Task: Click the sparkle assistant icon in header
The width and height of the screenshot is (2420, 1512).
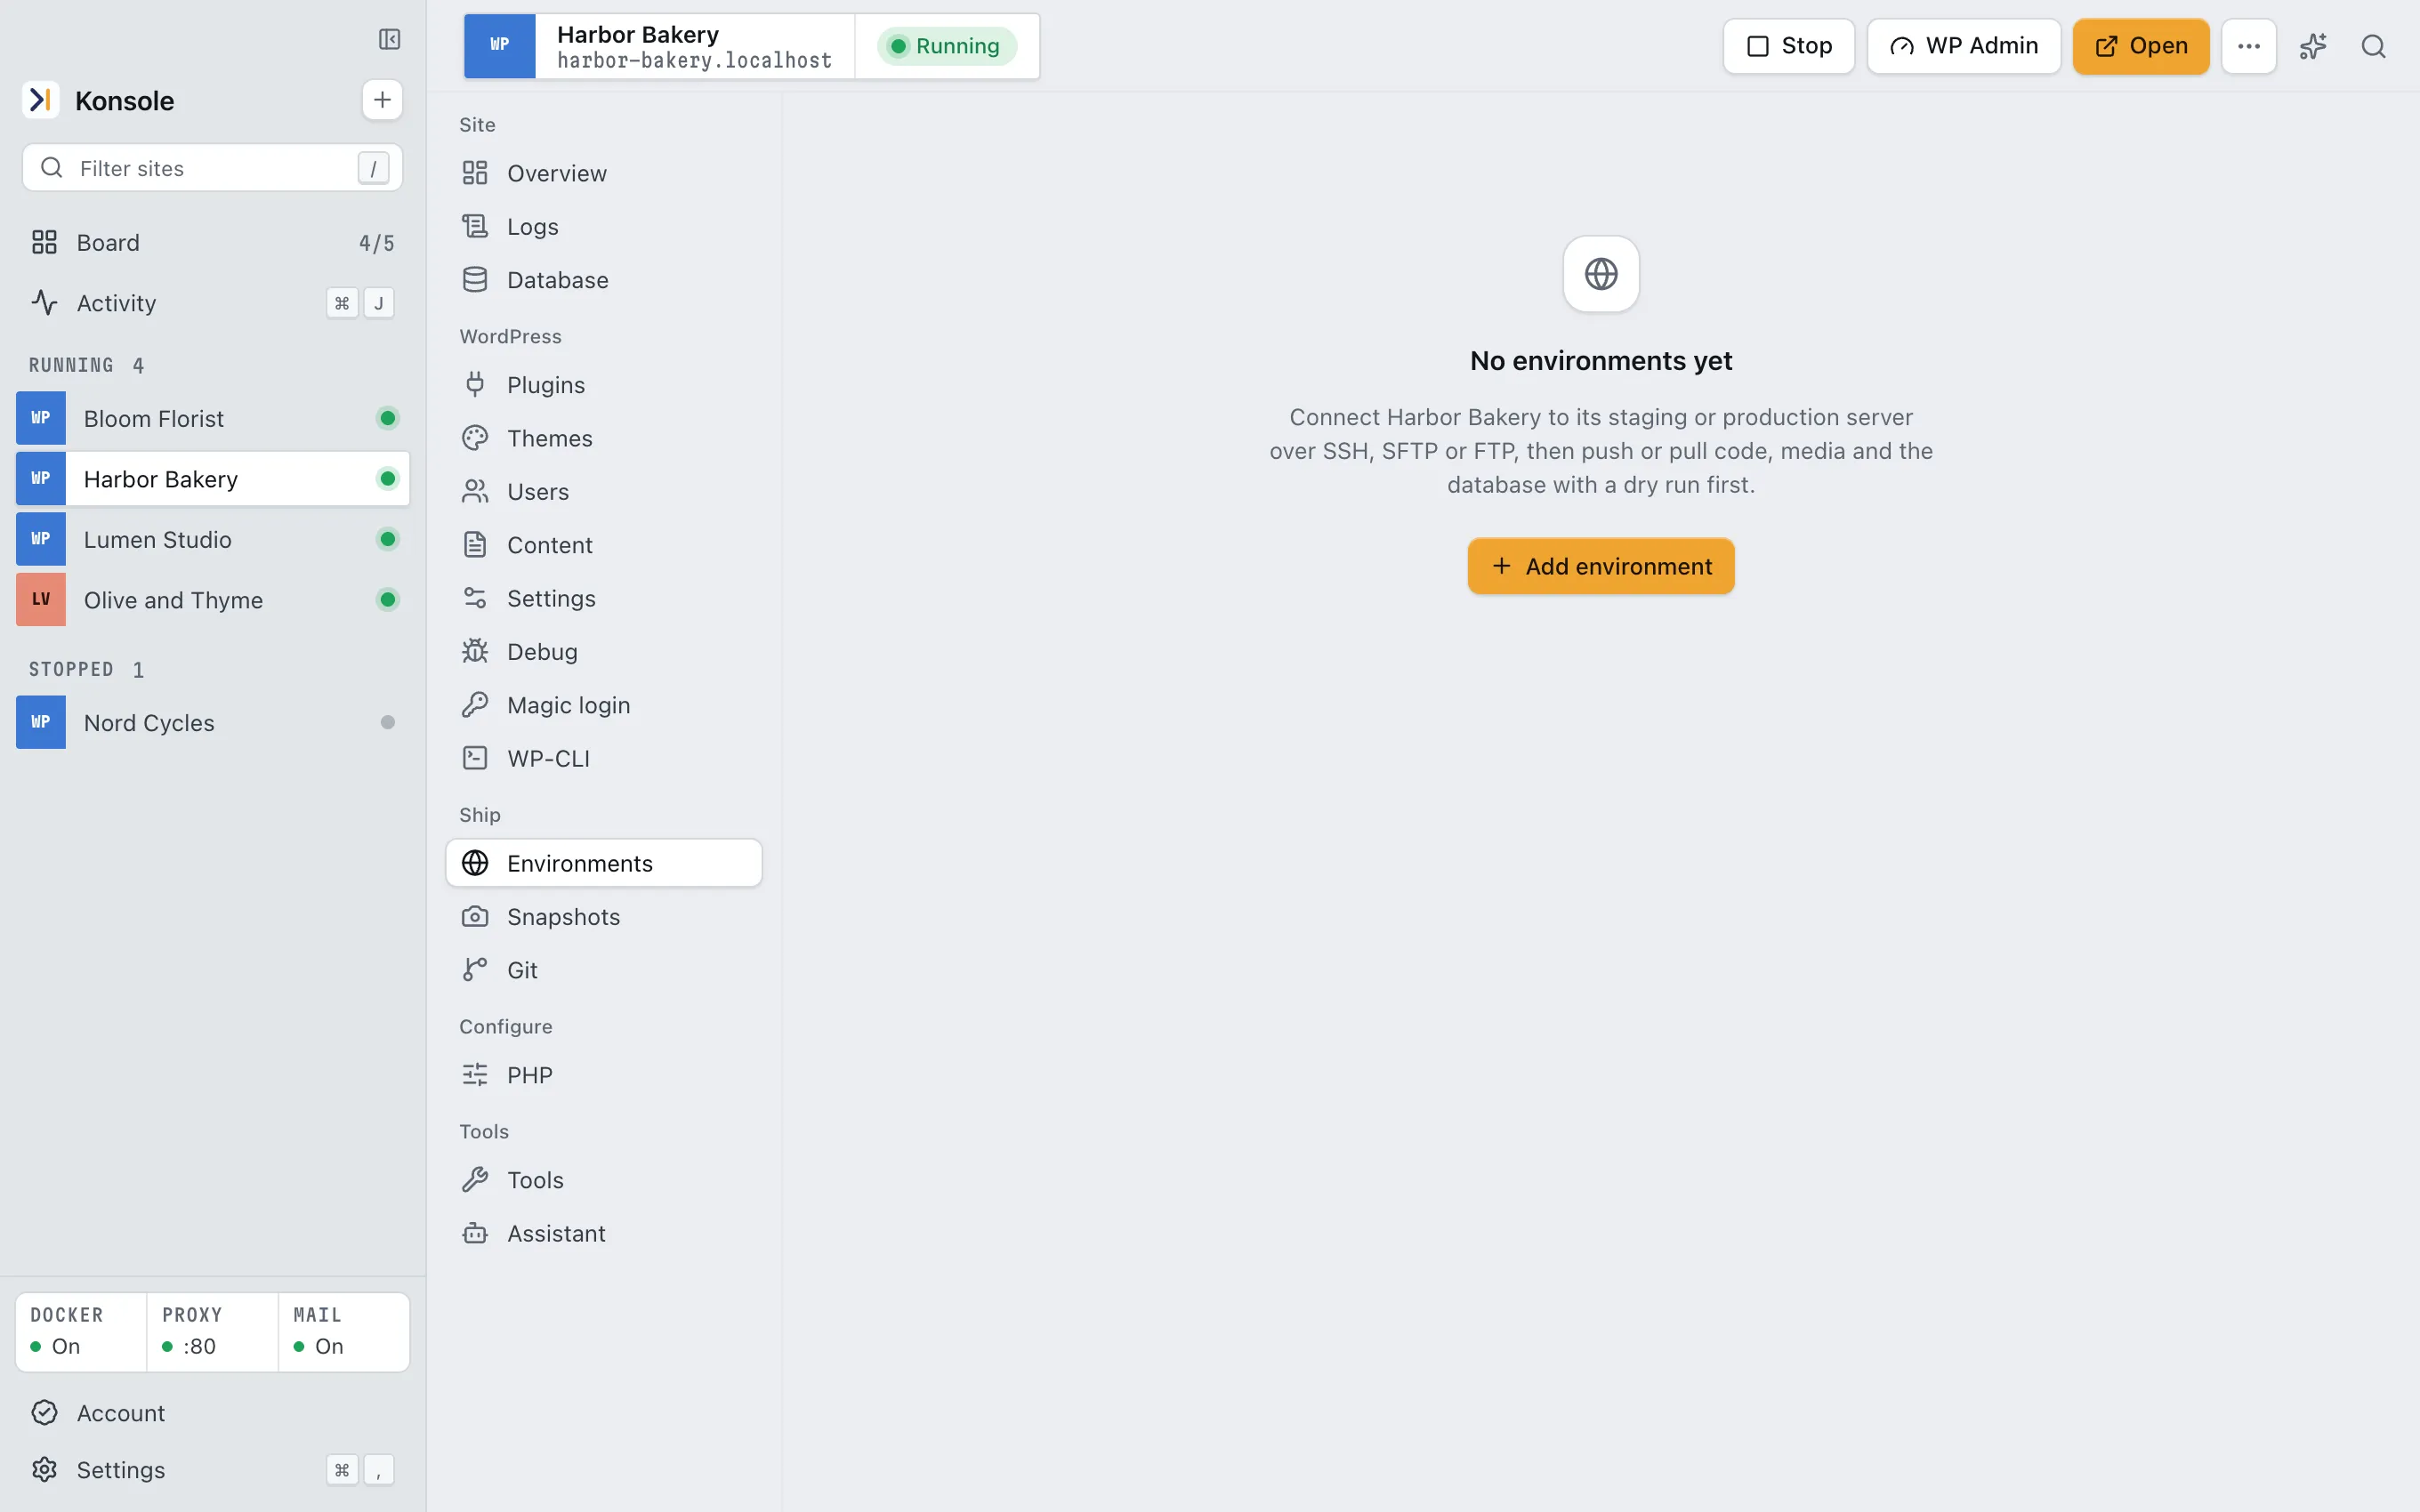Action: [2312, 46]
